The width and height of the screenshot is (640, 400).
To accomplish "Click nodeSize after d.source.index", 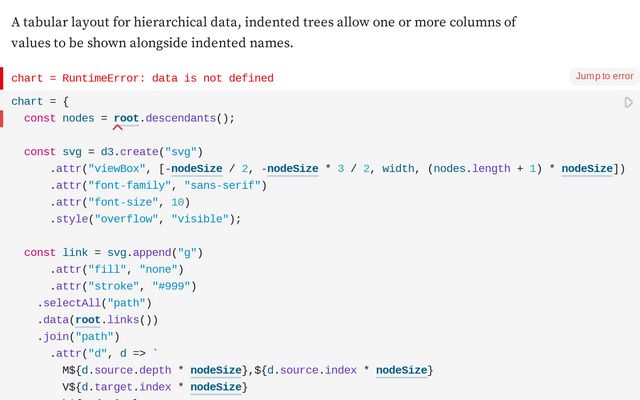I will tap(401, 370).
